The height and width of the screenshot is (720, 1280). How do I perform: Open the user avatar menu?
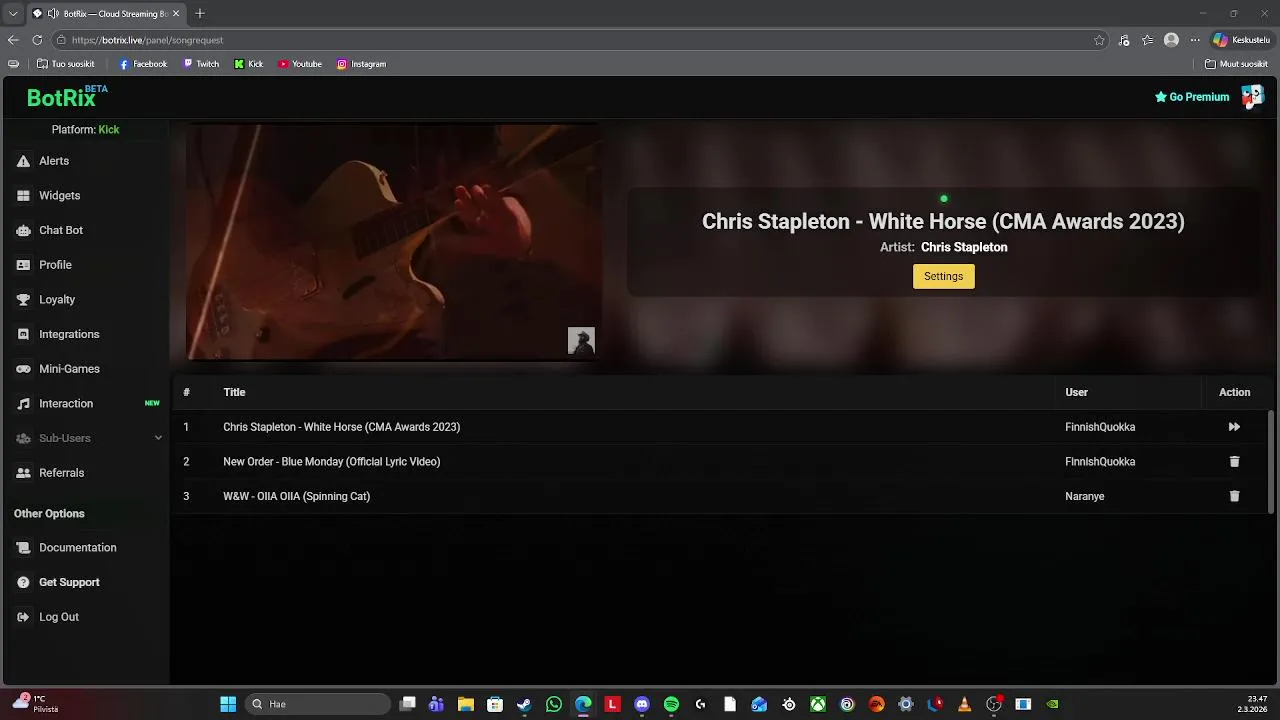click(x=1252, y=97)
